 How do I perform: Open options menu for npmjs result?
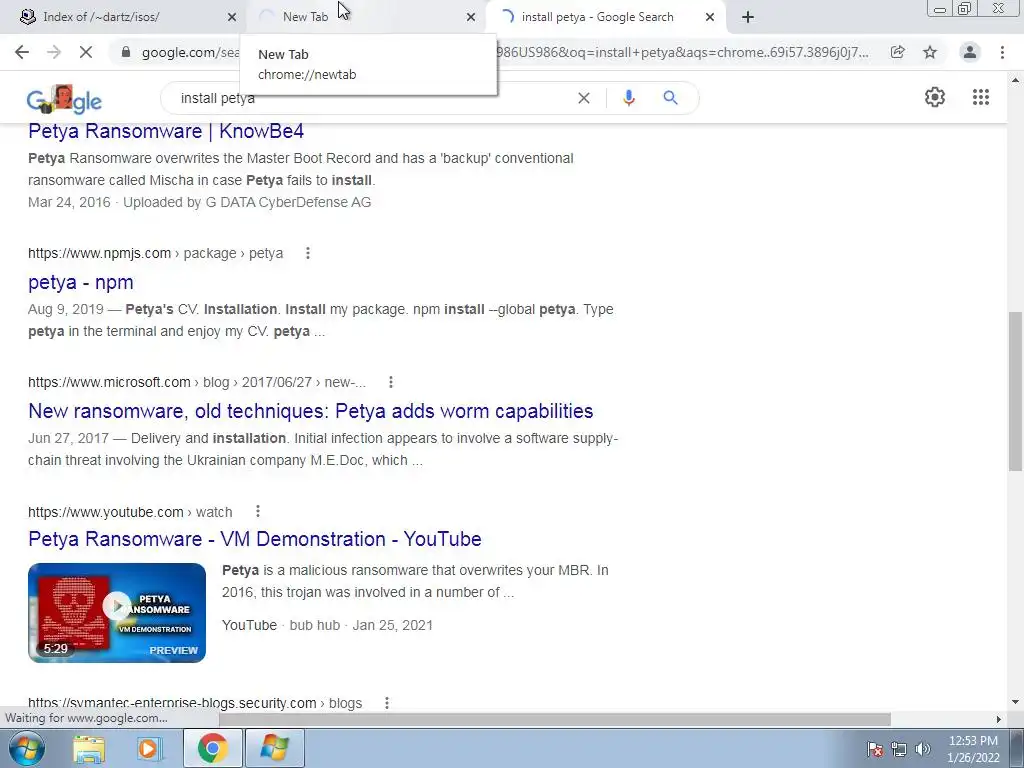coord(308,253)
